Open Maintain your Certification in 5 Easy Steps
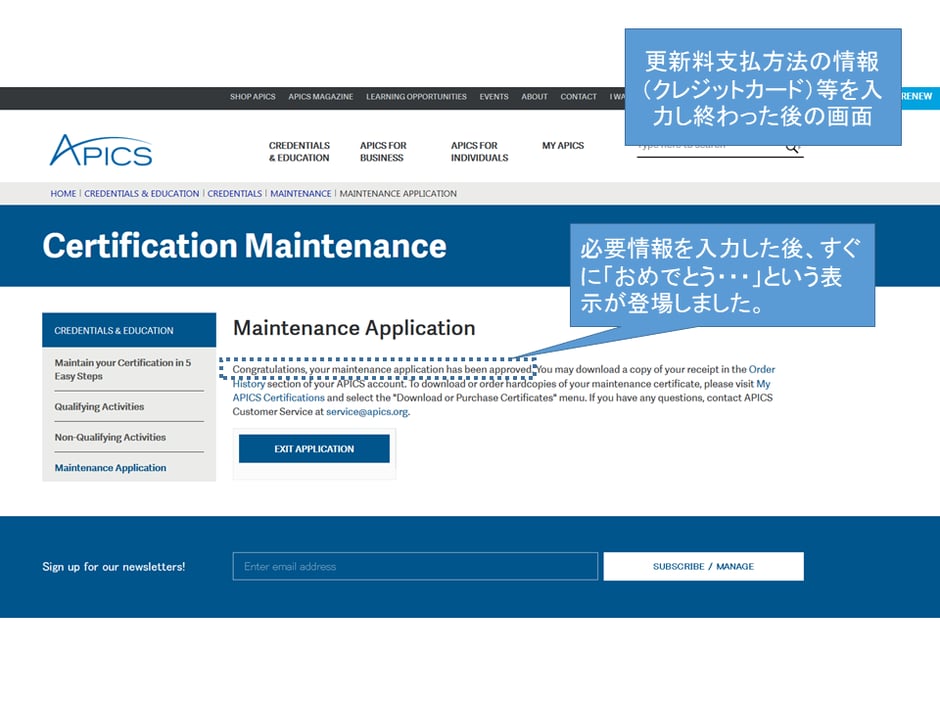 click(x=122, y=369)
